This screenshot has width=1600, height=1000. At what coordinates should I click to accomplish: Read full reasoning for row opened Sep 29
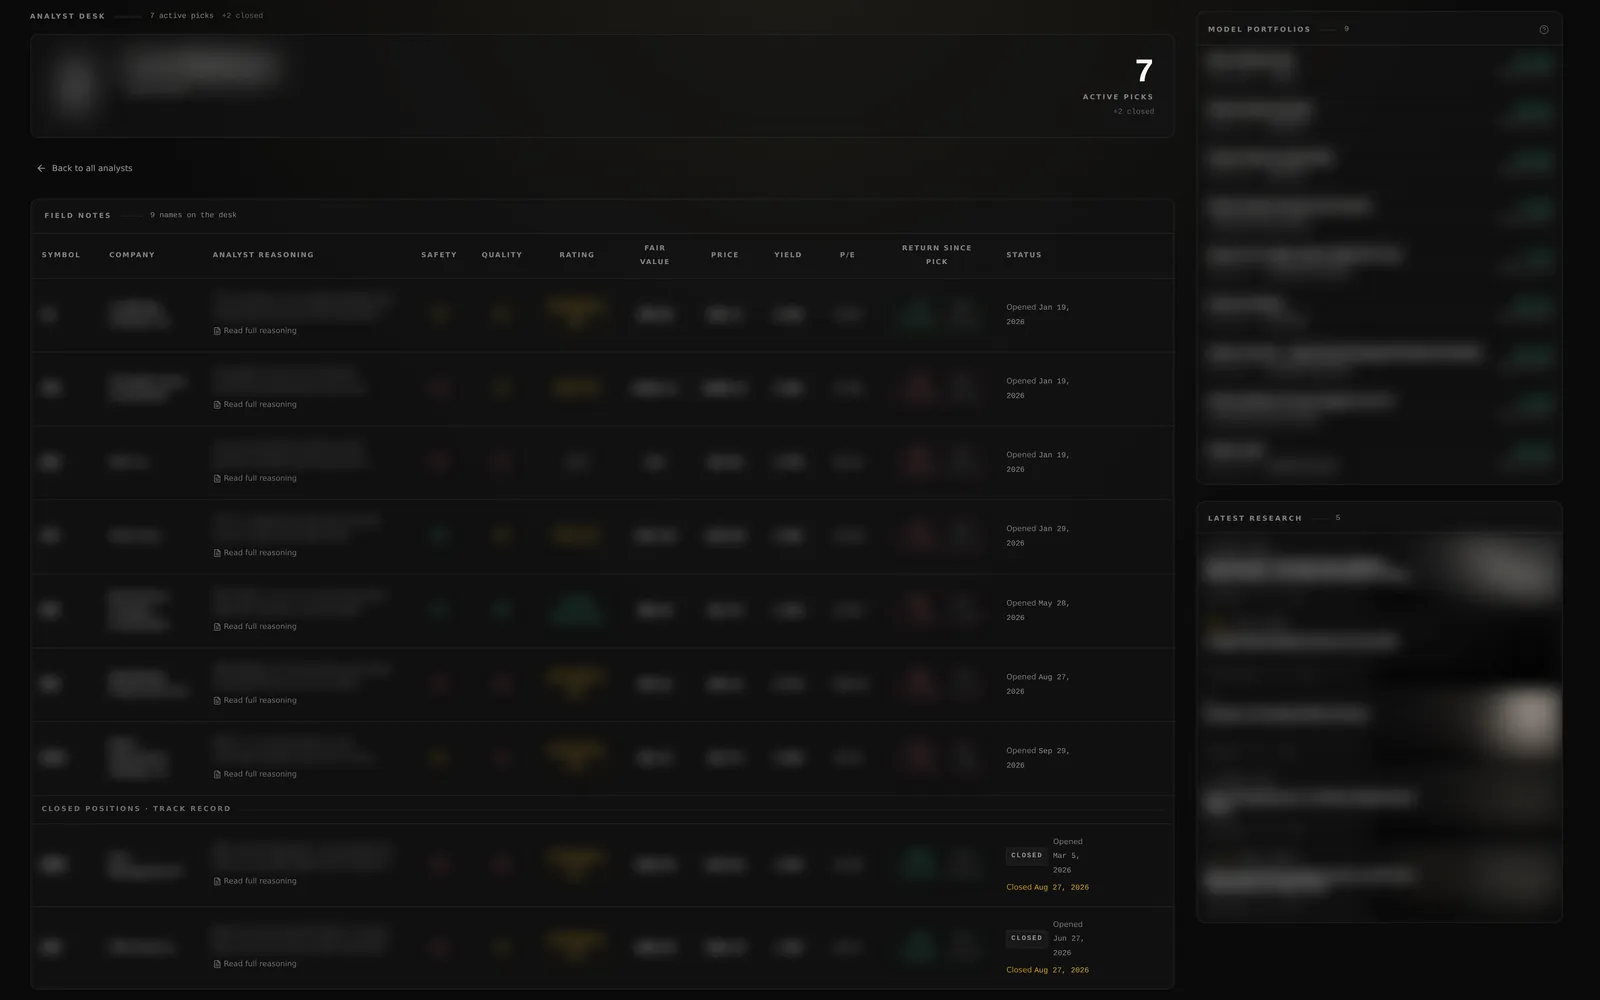pyautogui.click(x=255, y=775)
